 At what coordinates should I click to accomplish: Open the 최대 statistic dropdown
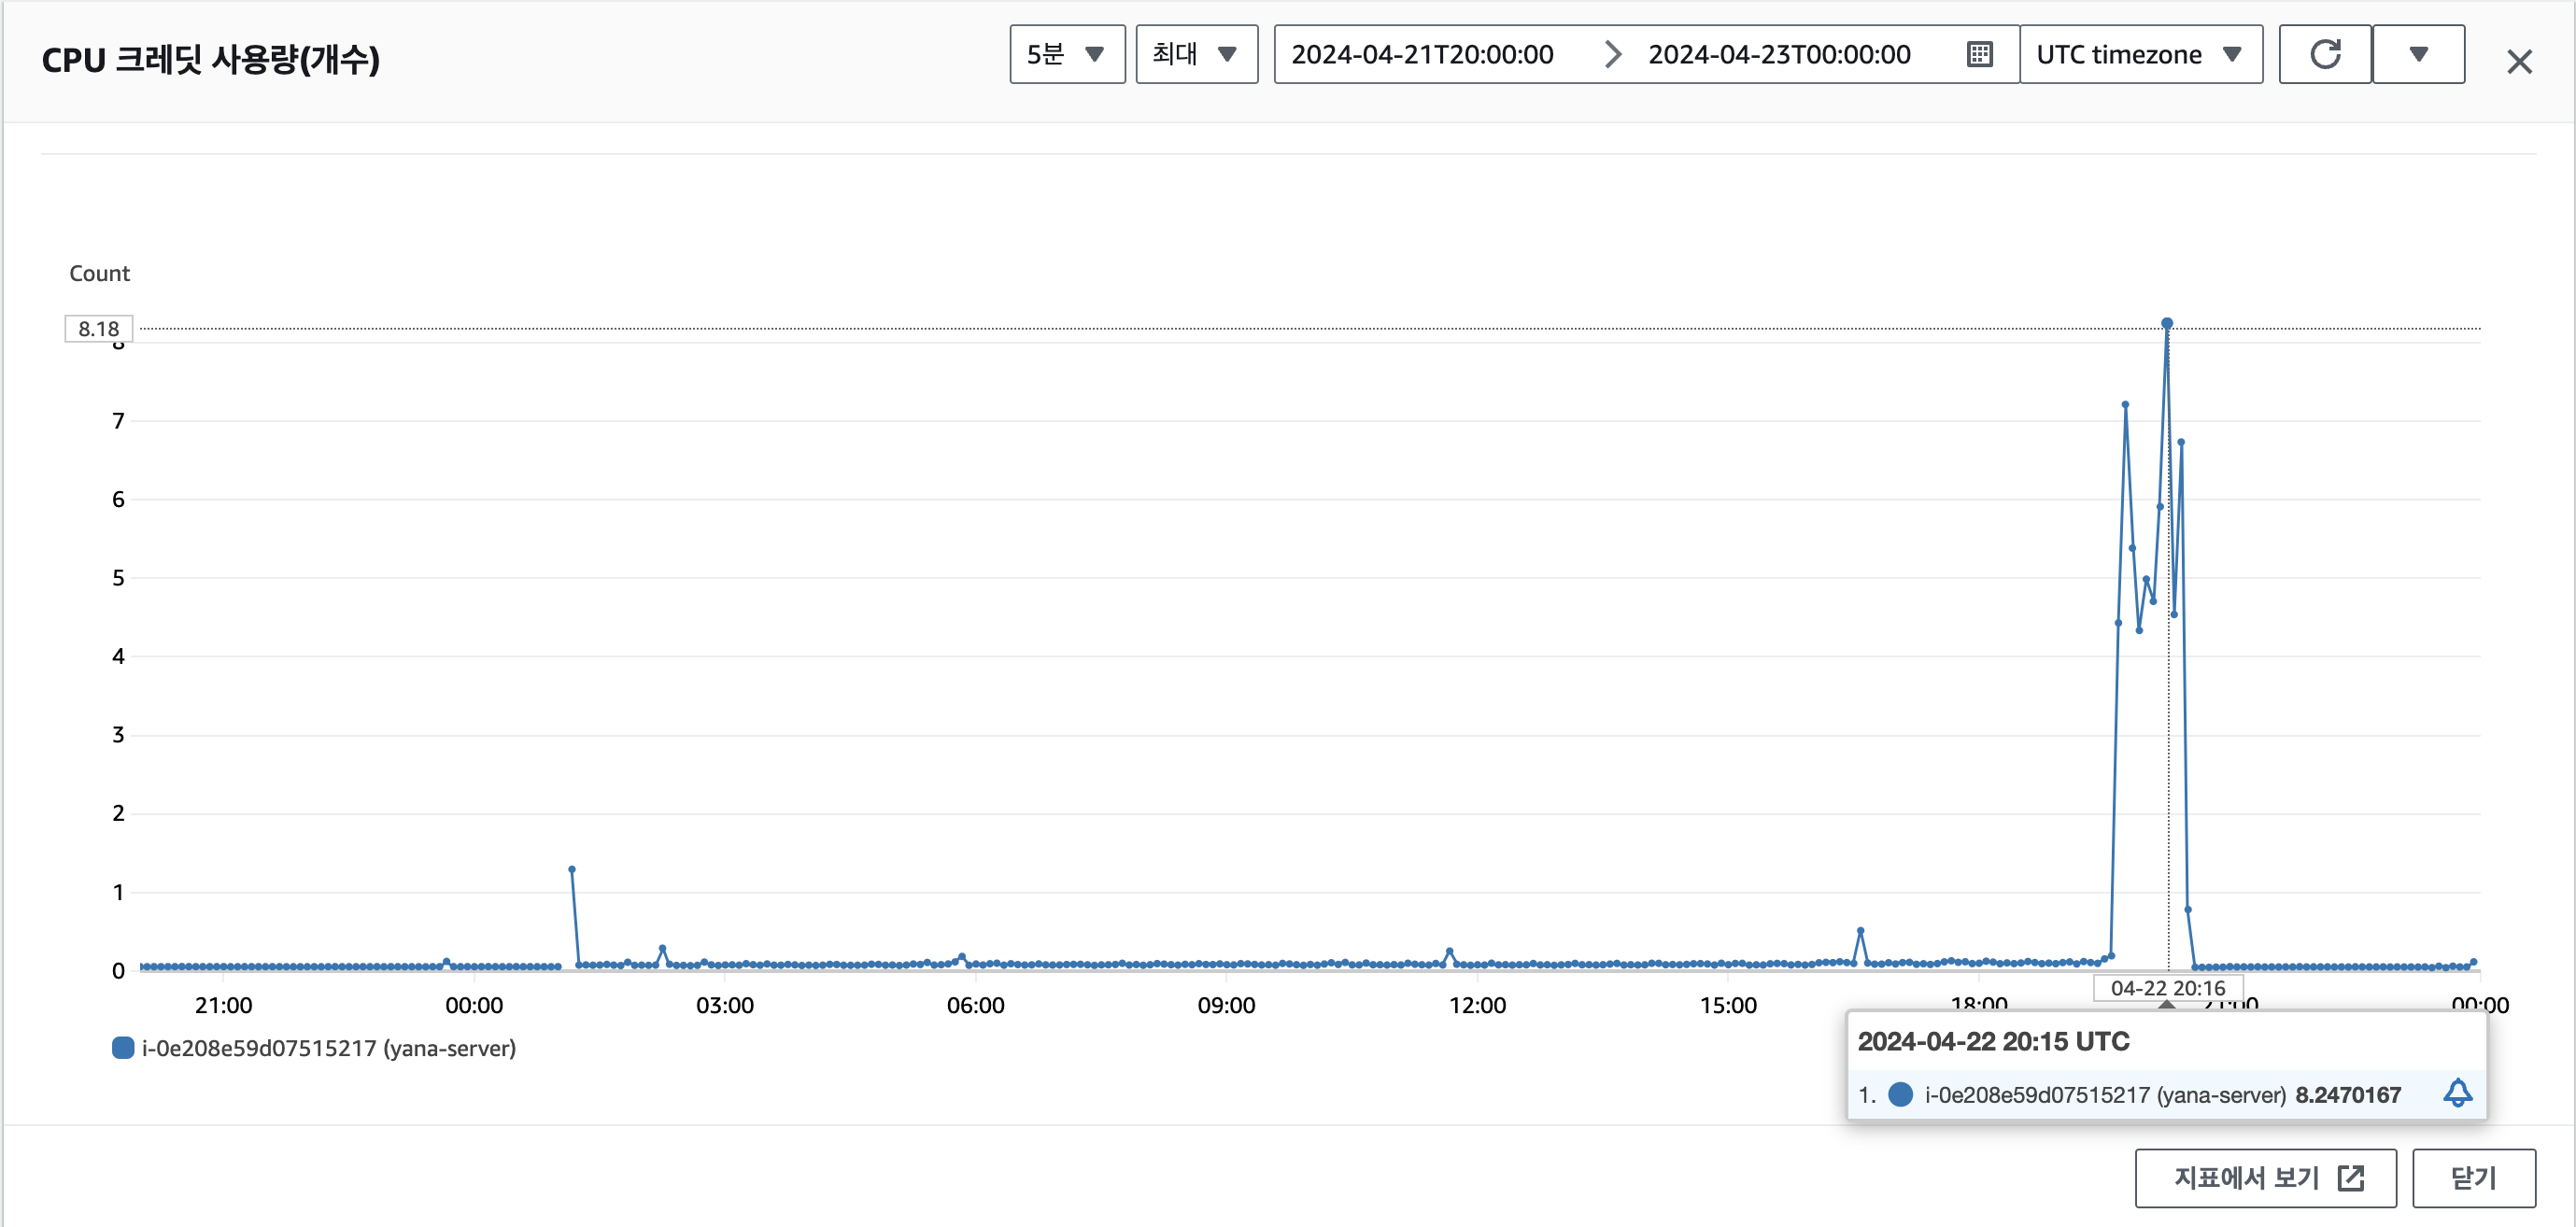click(x=1196, y=54)
